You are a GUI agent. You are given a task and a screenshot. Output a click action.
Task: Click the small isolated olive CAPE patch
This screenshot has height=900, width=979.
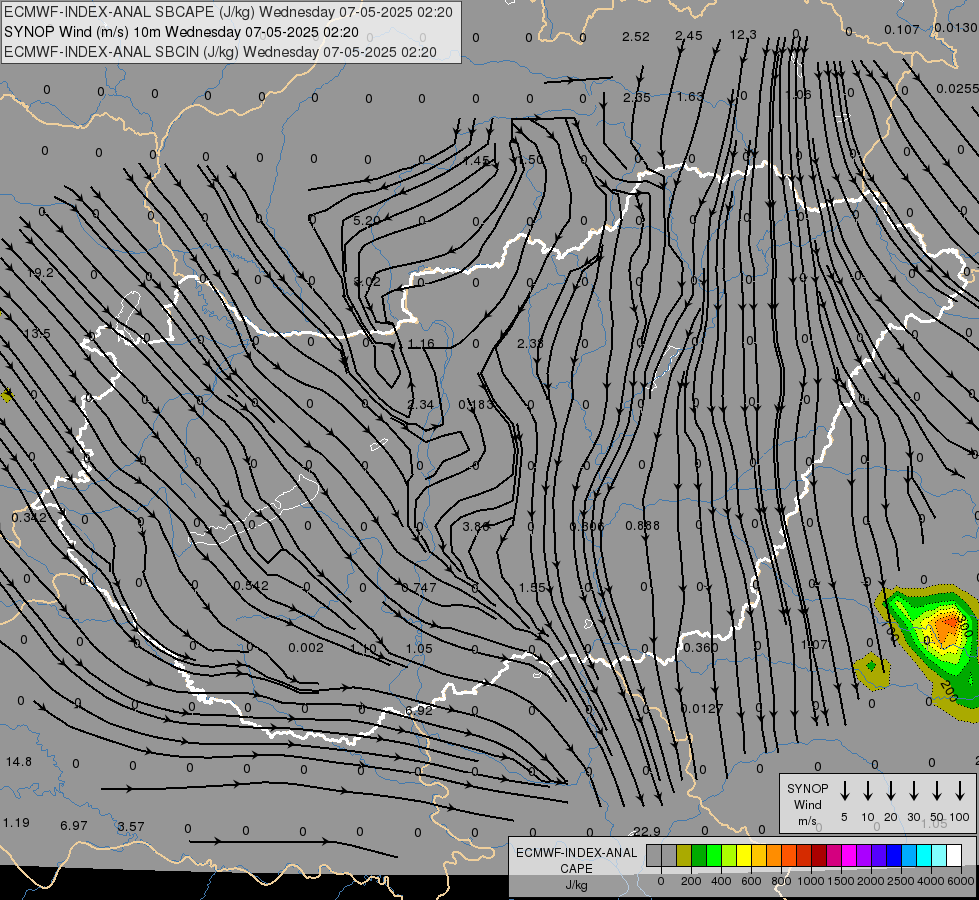[872, 670]
